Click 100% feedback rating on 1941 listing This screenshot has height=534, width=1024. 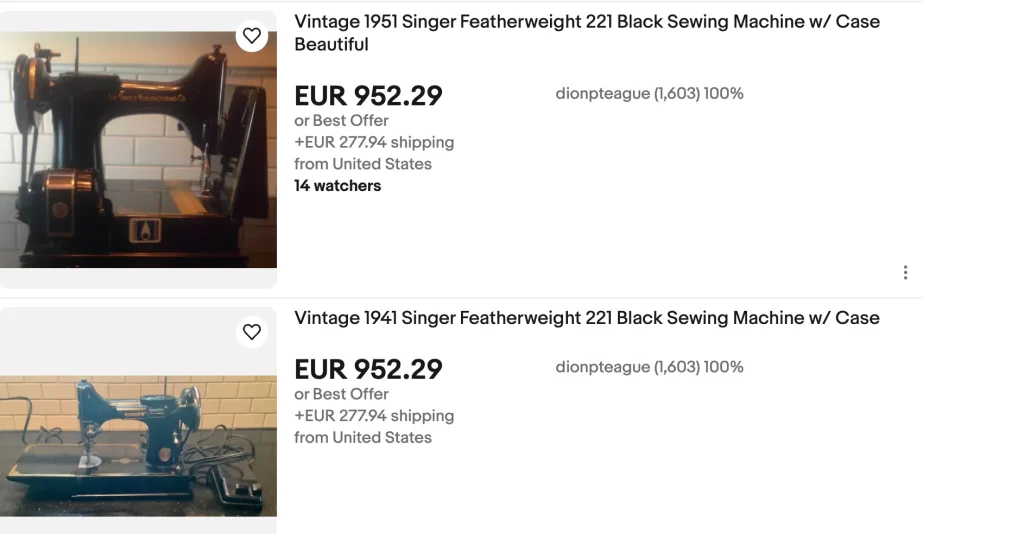tap(724, 367)
